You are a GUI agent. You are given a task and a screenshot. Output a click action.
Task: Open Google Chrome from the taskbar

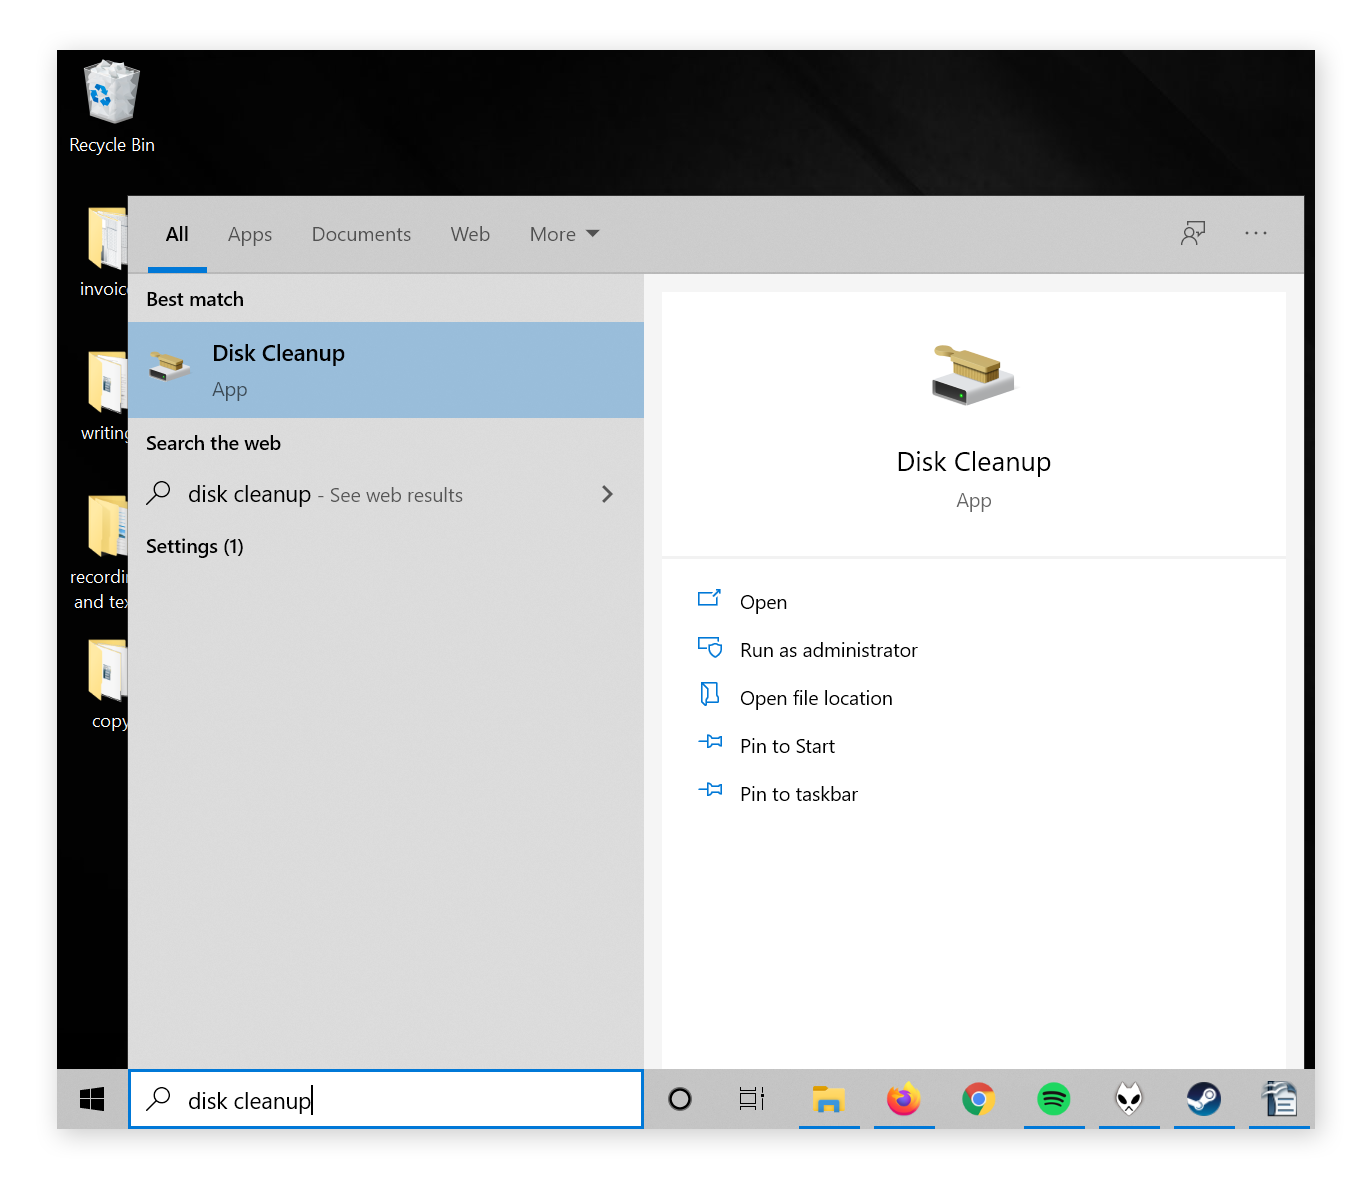(978, 1099)
